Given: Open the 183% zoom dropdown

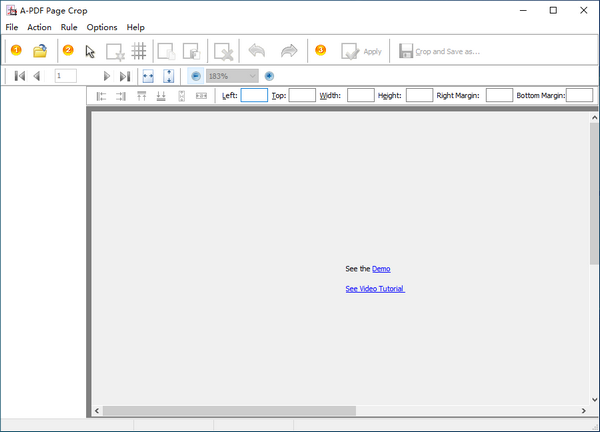Looking at the screenshot, I should 232,76.
